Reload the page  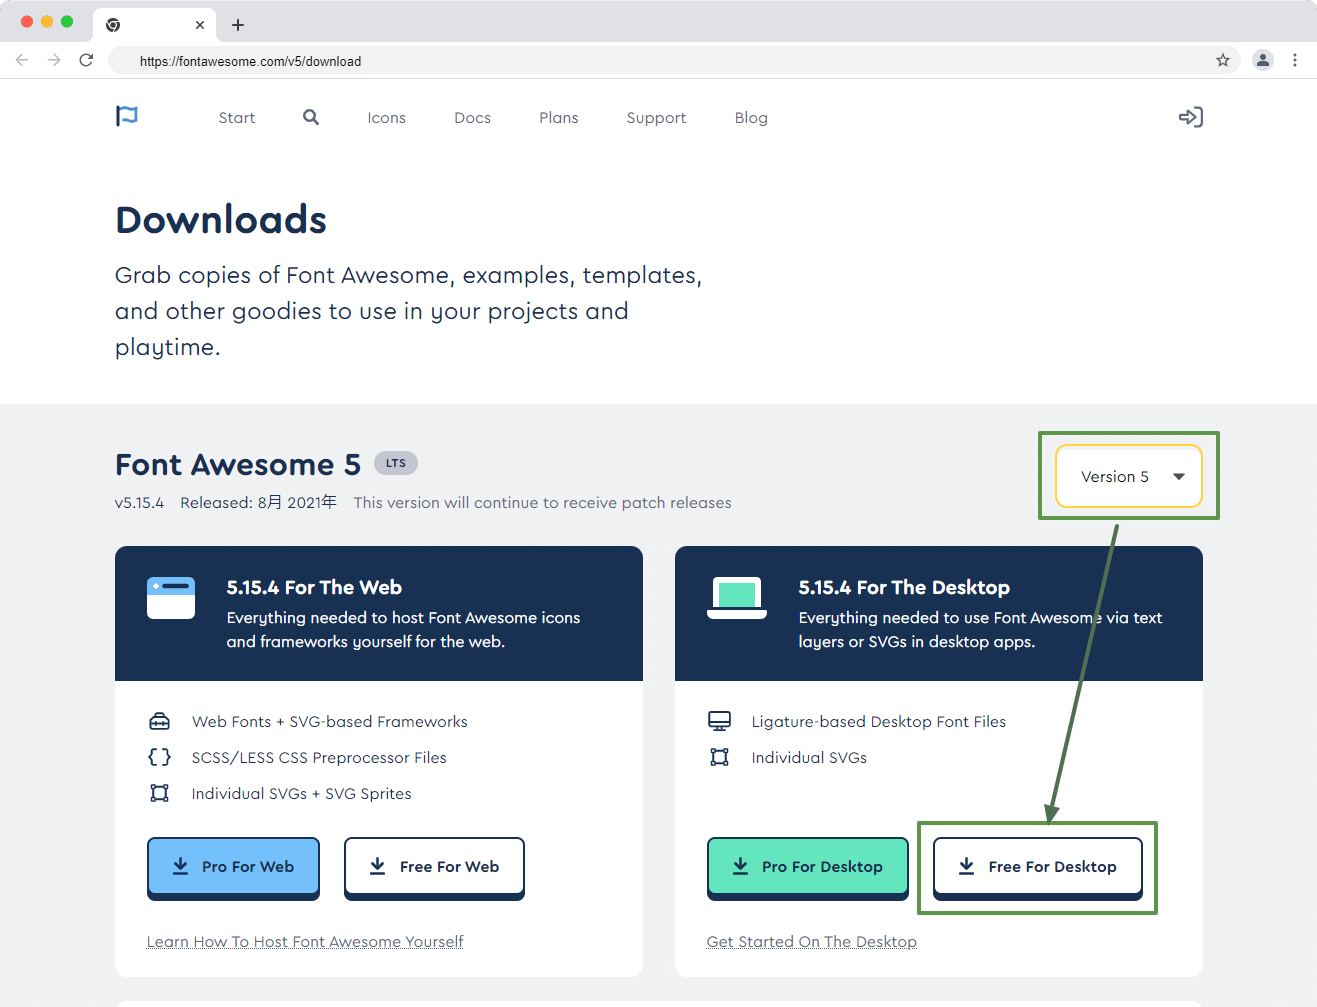coord(86,60)
